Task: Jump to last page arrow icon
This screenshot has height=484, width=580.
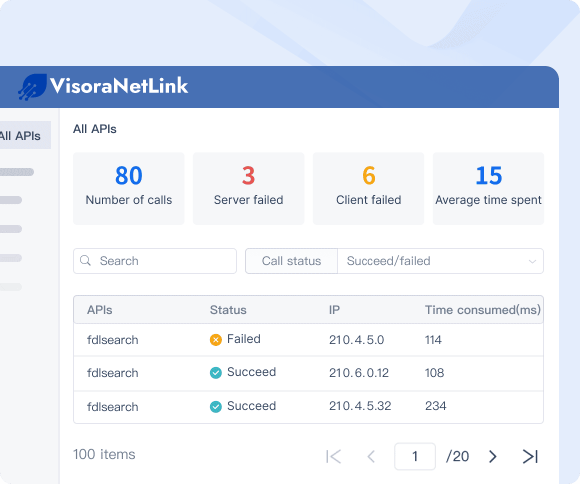Action: click(x=530, y=456)
